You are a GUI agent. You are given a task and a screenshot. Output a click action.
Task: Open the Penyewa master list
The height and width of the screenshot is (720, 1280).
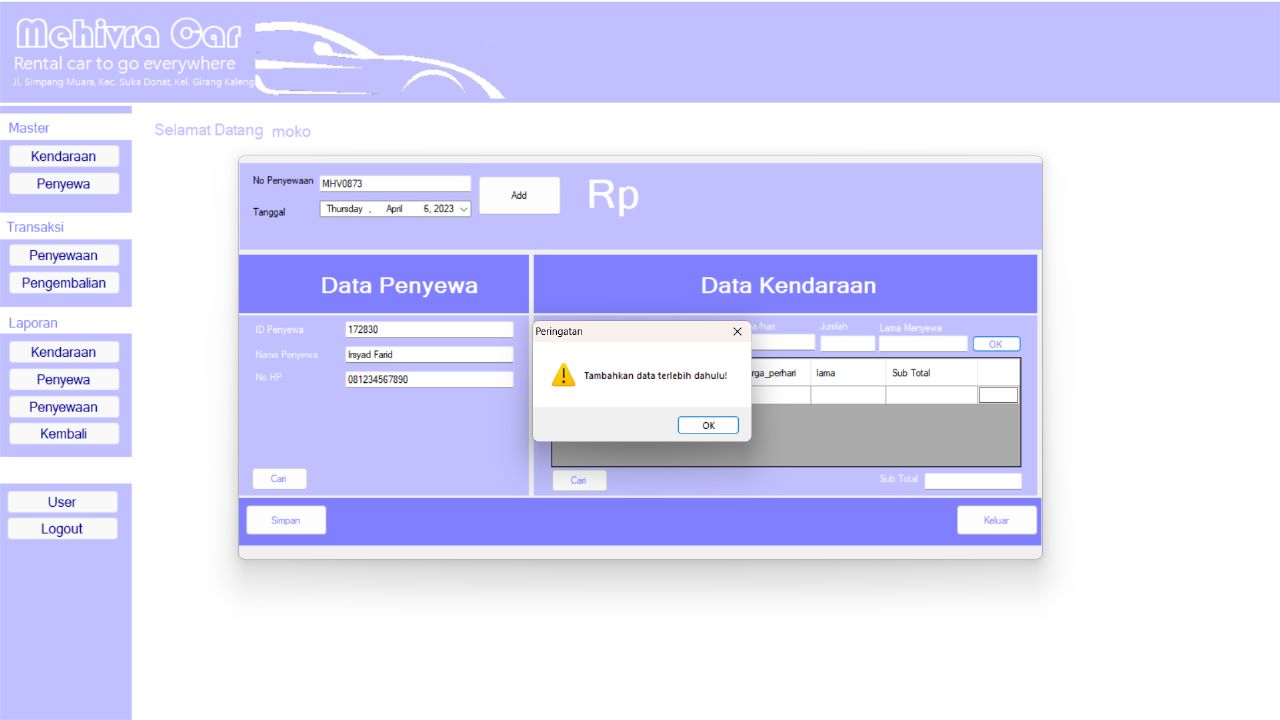[64, 183]
